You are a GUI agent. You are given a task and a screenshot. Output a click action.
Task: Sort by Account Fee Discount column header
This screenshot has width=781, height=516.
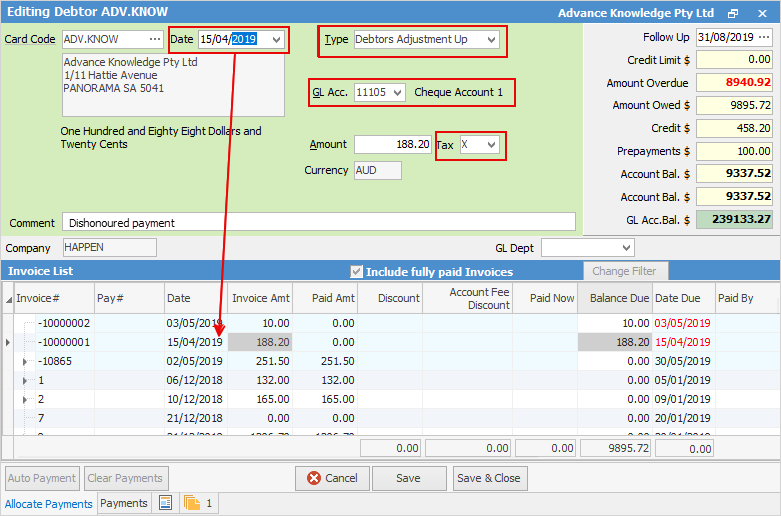coord(467,298)
